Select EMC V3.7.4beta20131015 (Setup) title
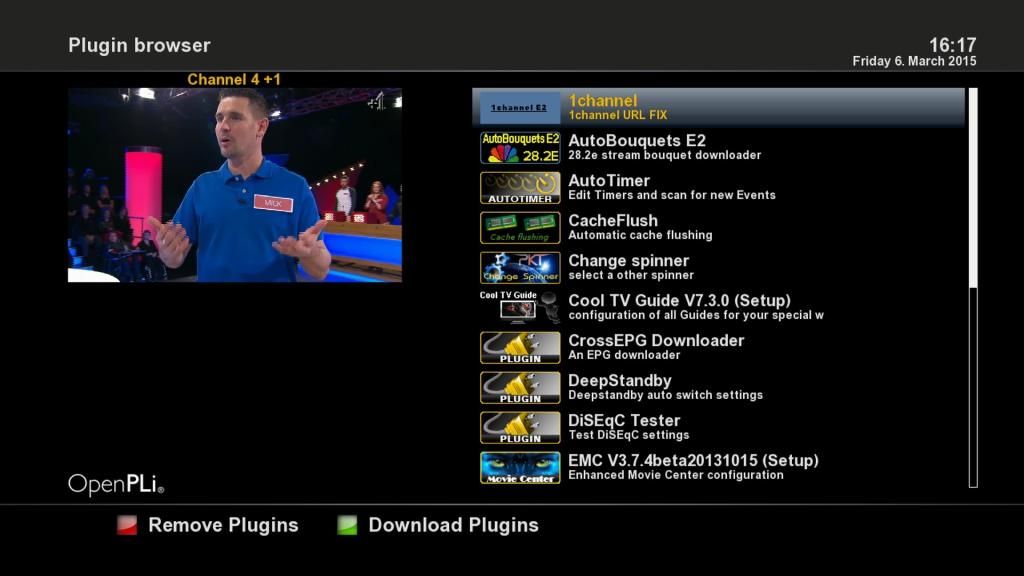The width and height of the screenshot is (1024, 576). 693,460
